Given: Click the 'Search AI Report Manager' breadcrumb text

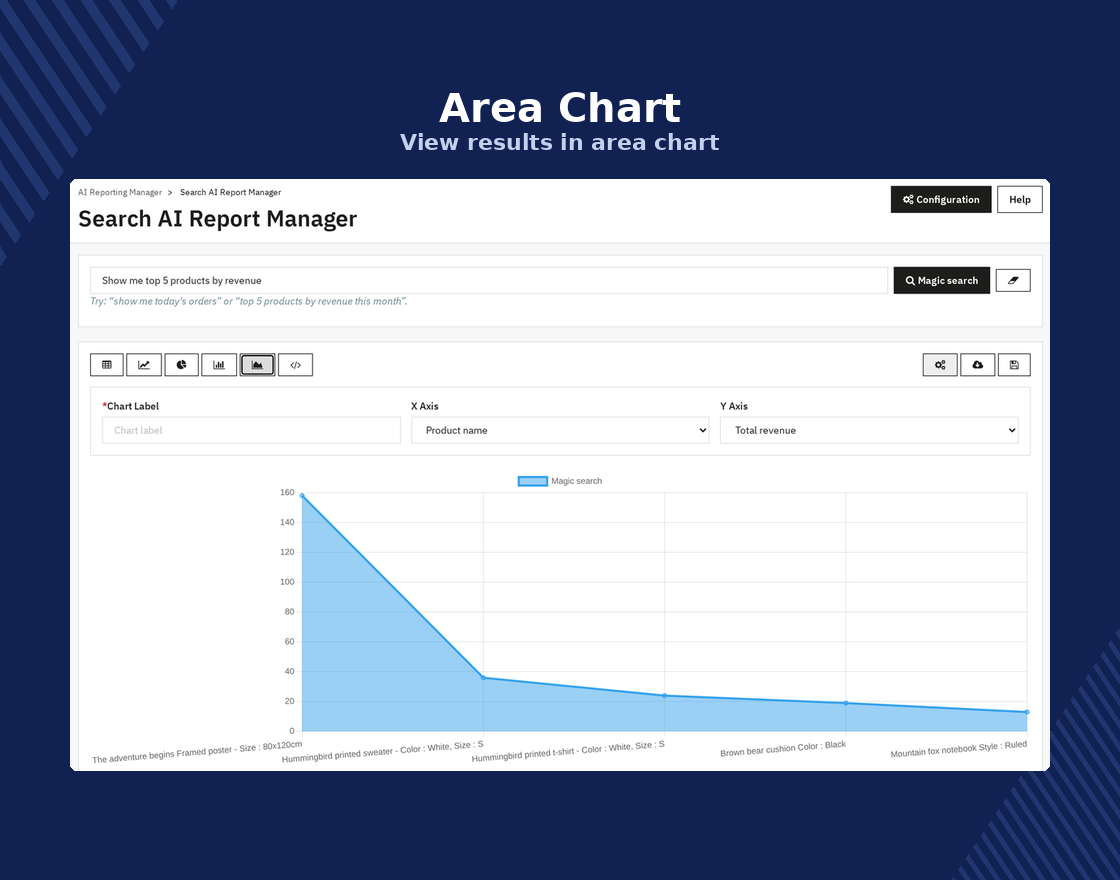Looking at the screenshot, I should pyautogui.click(x=230, y=192).
